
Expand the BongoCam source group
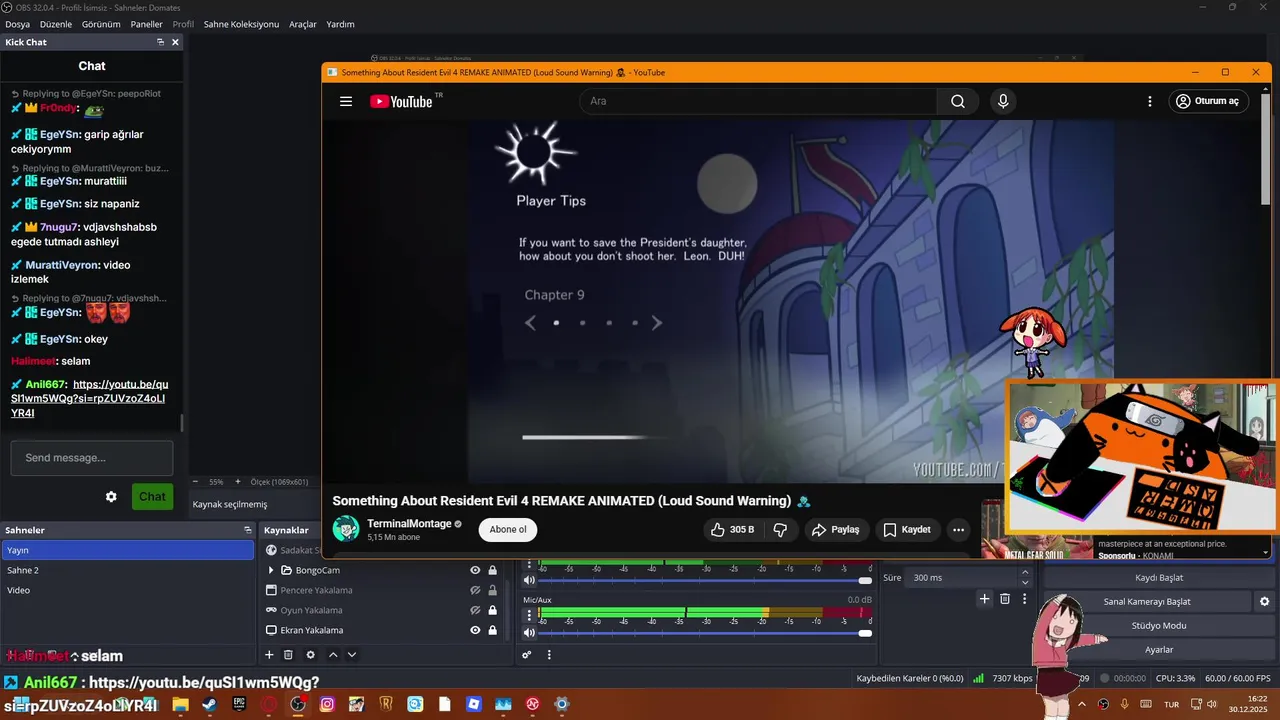(x=271, y=570)
